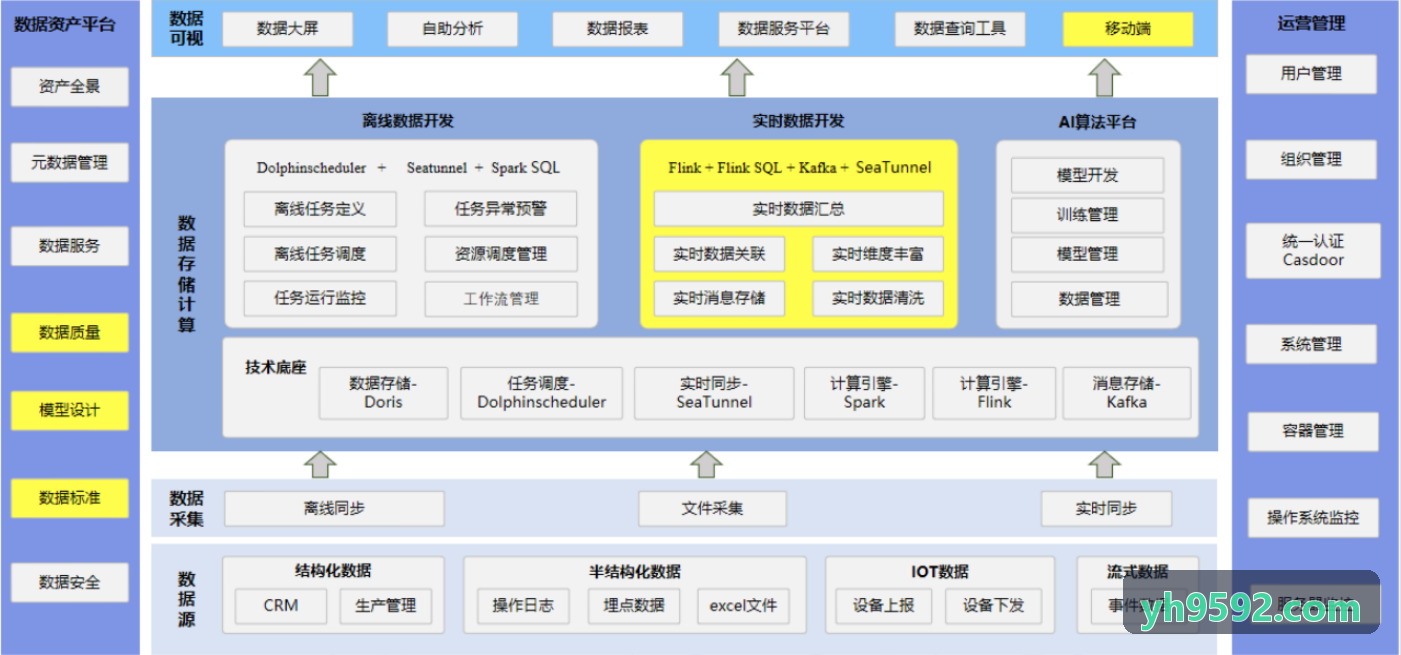Click the 容器管理 box

click(1313, 431)
